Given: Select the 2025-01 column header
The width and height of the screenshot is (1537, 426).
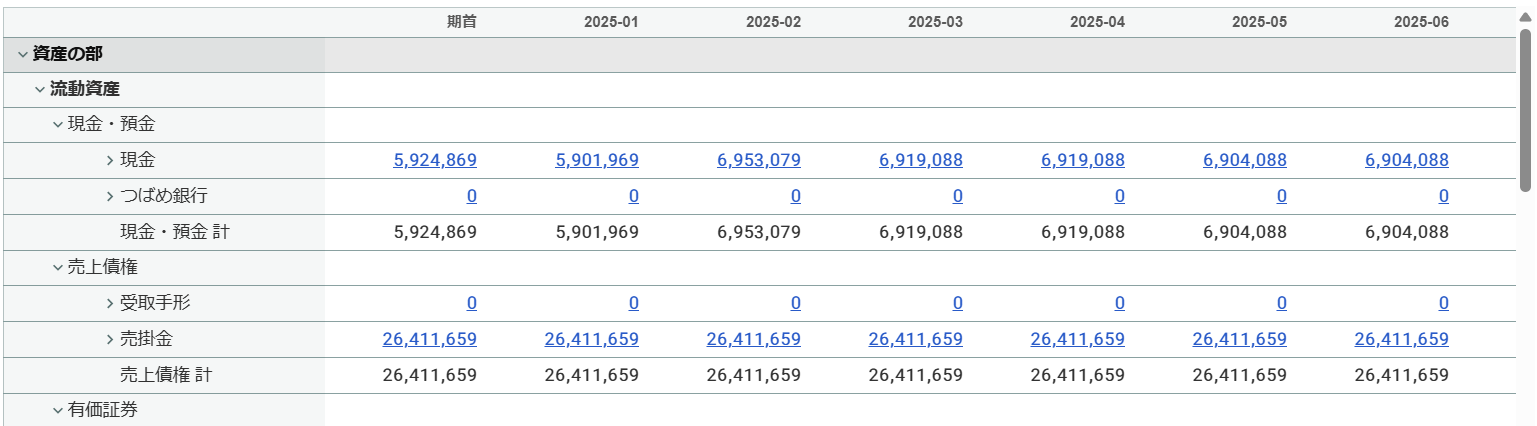Looking at the screenshot, I should (x=612, y=22).
